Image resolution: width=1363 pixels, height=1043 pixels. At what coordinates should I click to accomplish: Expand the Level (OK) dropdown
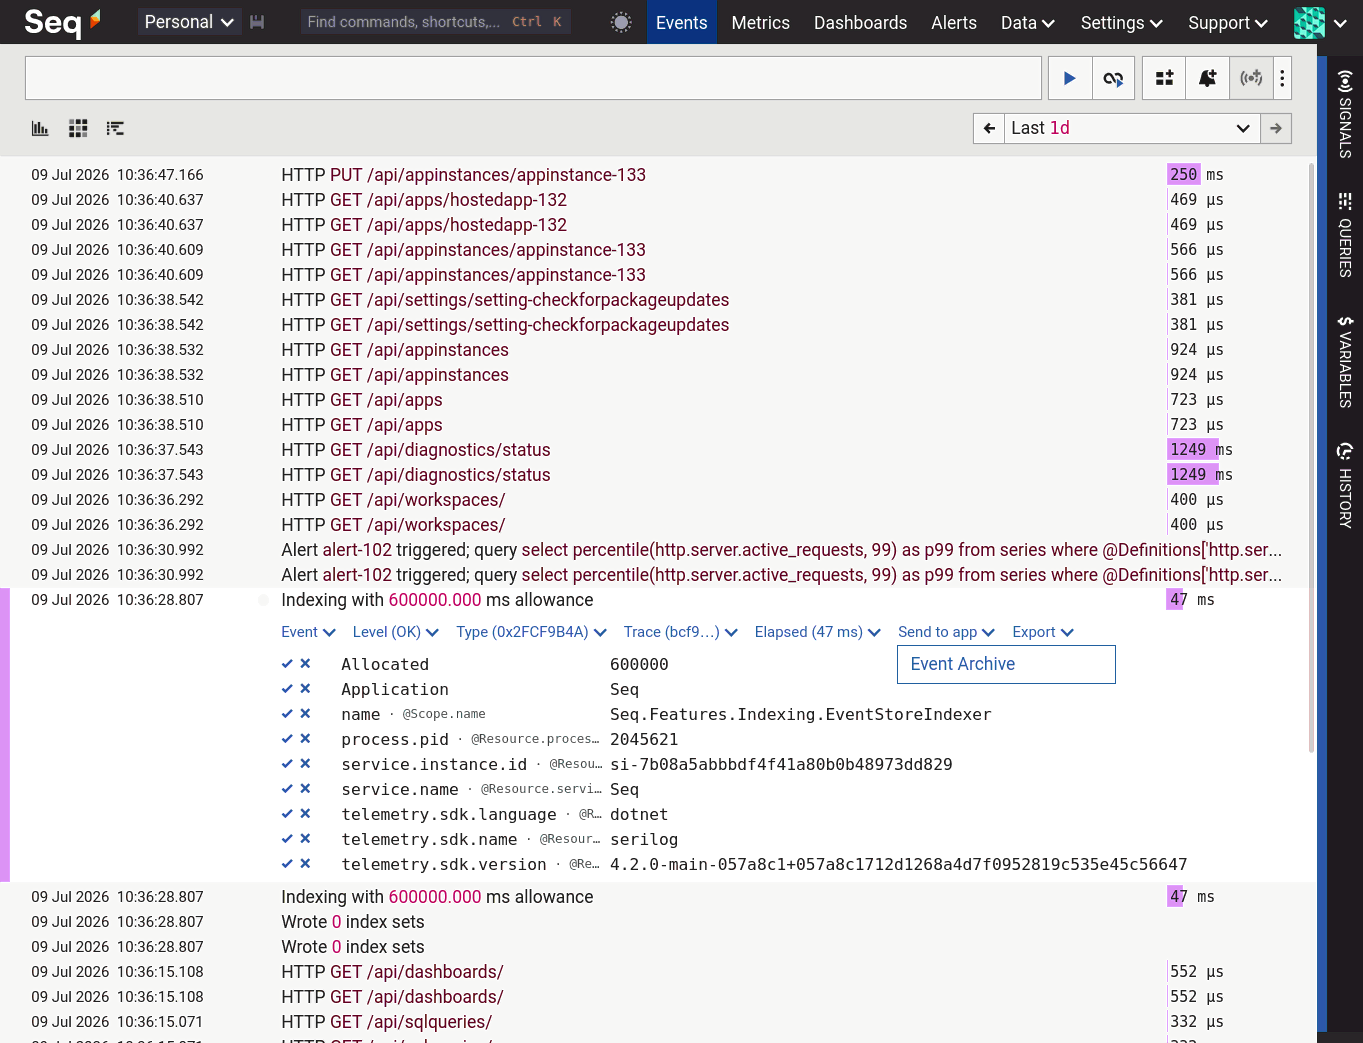point(396,632)
